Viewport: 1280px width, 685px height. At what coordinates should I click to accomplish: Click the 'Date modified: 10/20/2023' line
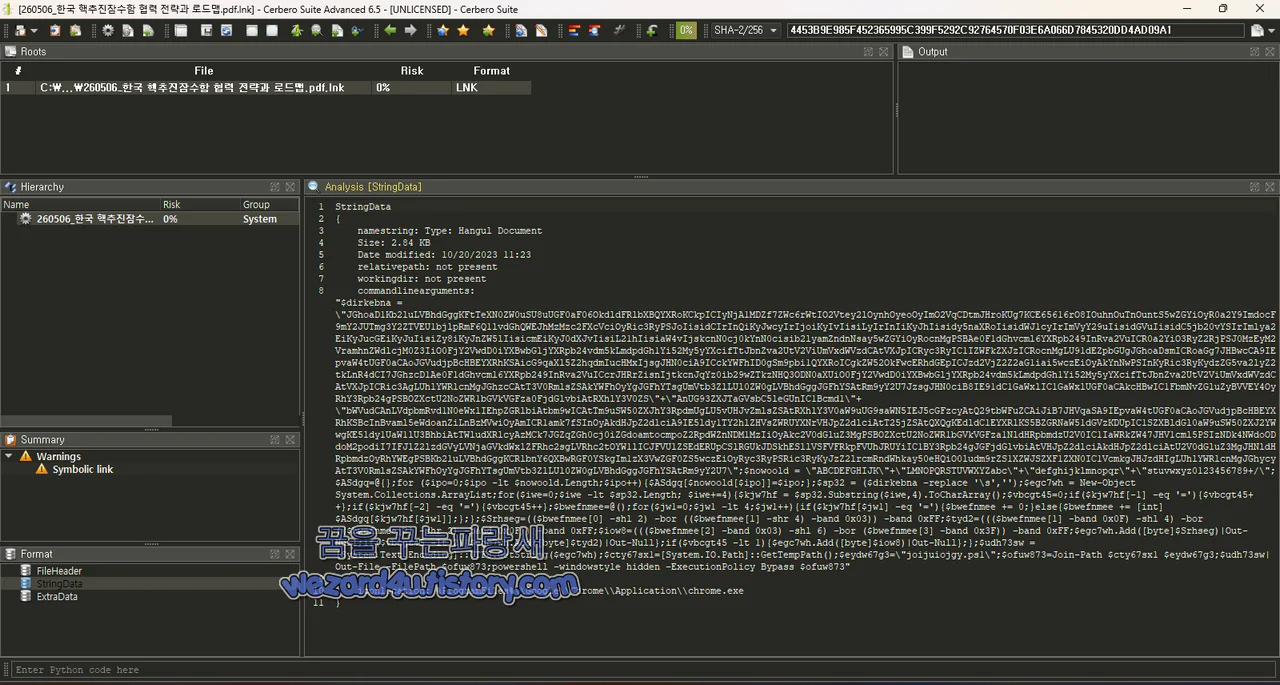pyautogui.click(x=444, y=255)
